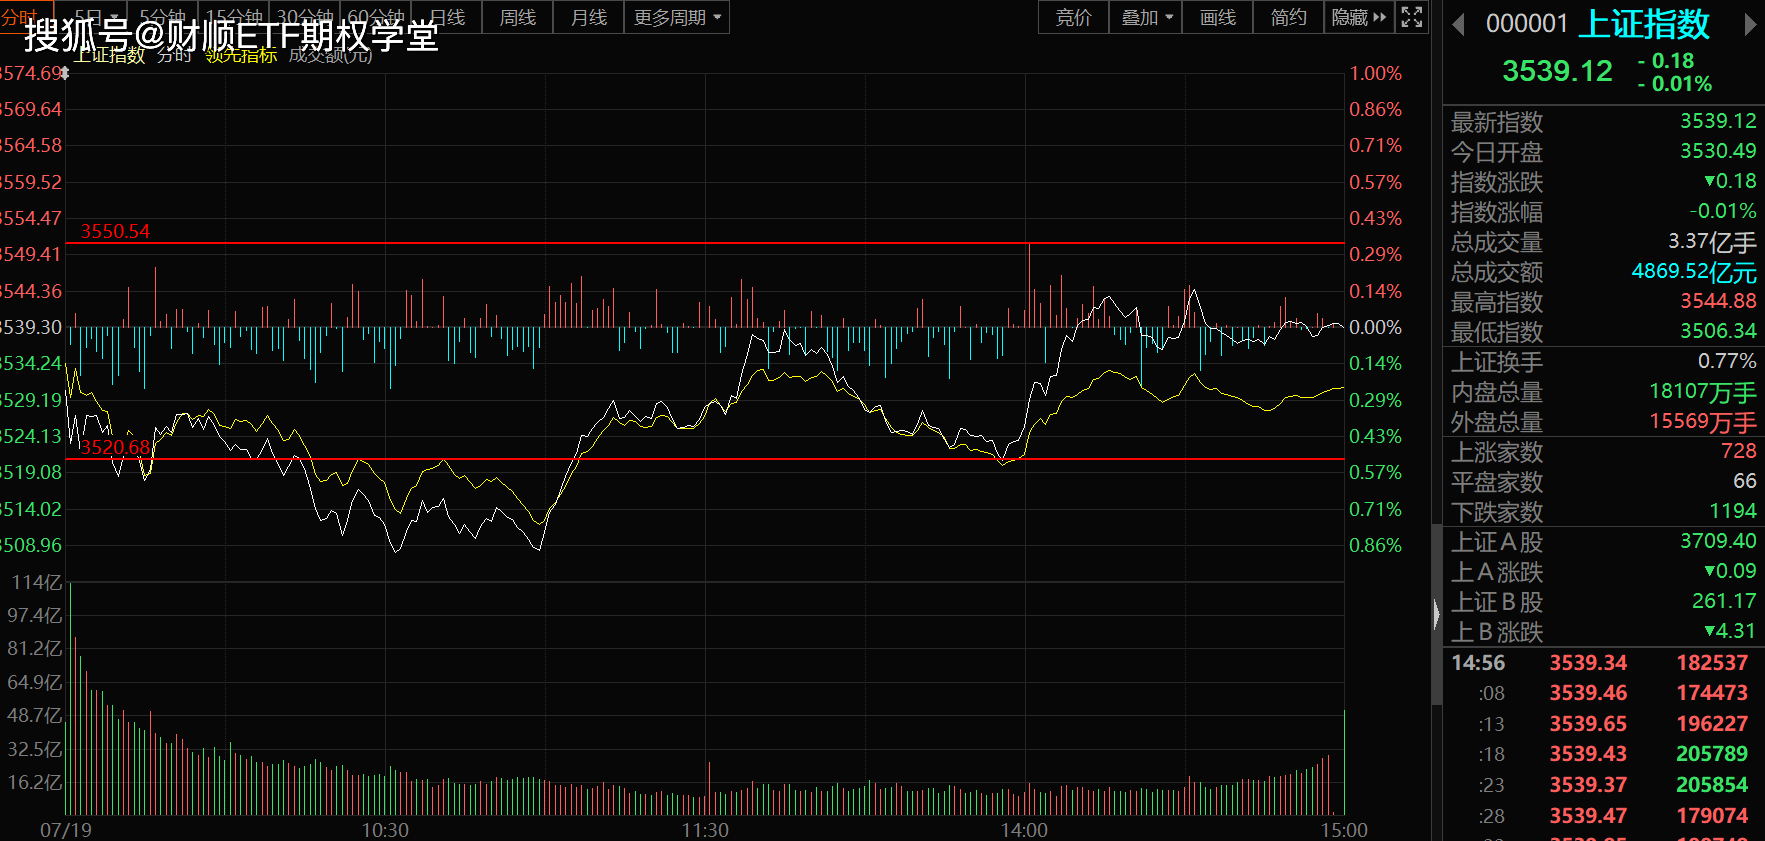The height and width of the screenshot is (841, 1765).
Task: Switch to 5分钟 chart period
Action: 162,17
